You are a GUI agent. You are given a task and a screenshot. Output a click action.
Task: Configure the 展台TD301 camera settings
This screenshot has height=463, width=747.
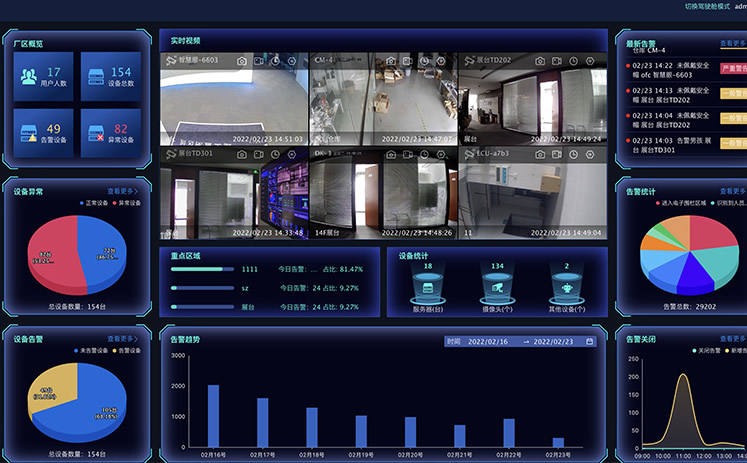point(292,154)
